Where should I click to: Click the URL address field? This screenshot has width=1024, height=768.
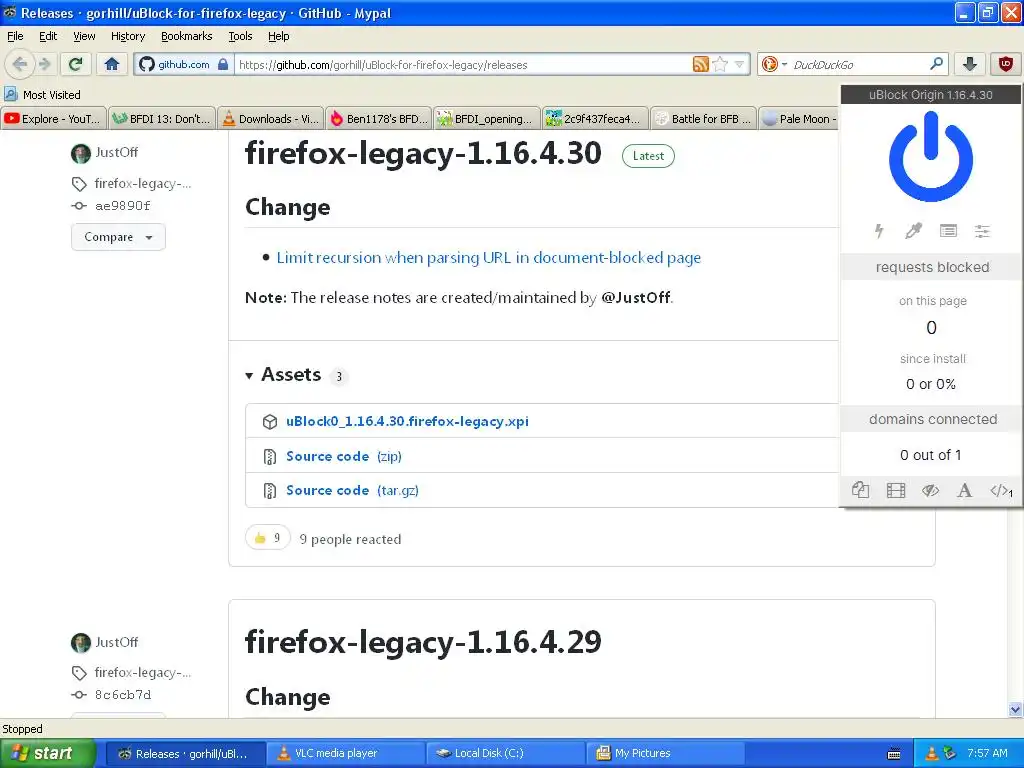point(462,65)
